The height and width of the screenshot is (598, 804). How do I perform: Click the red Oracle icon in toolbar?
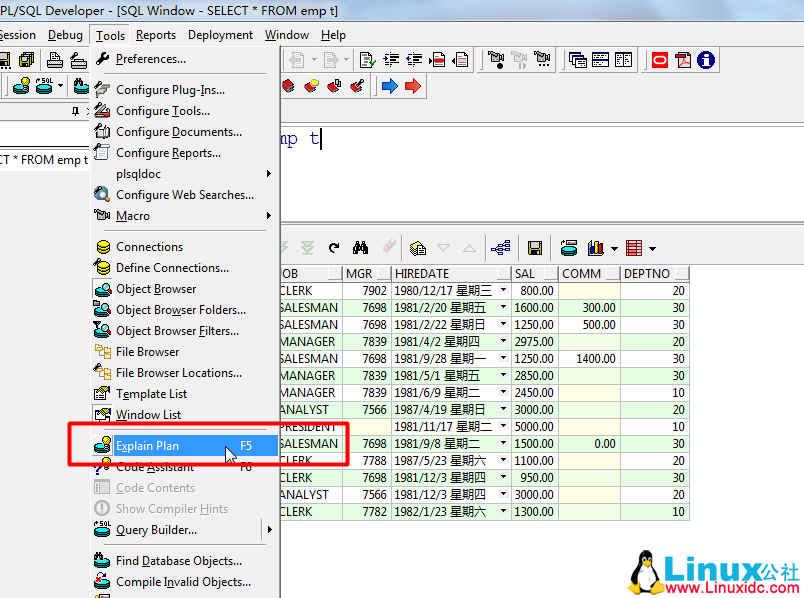coord(659,60)
